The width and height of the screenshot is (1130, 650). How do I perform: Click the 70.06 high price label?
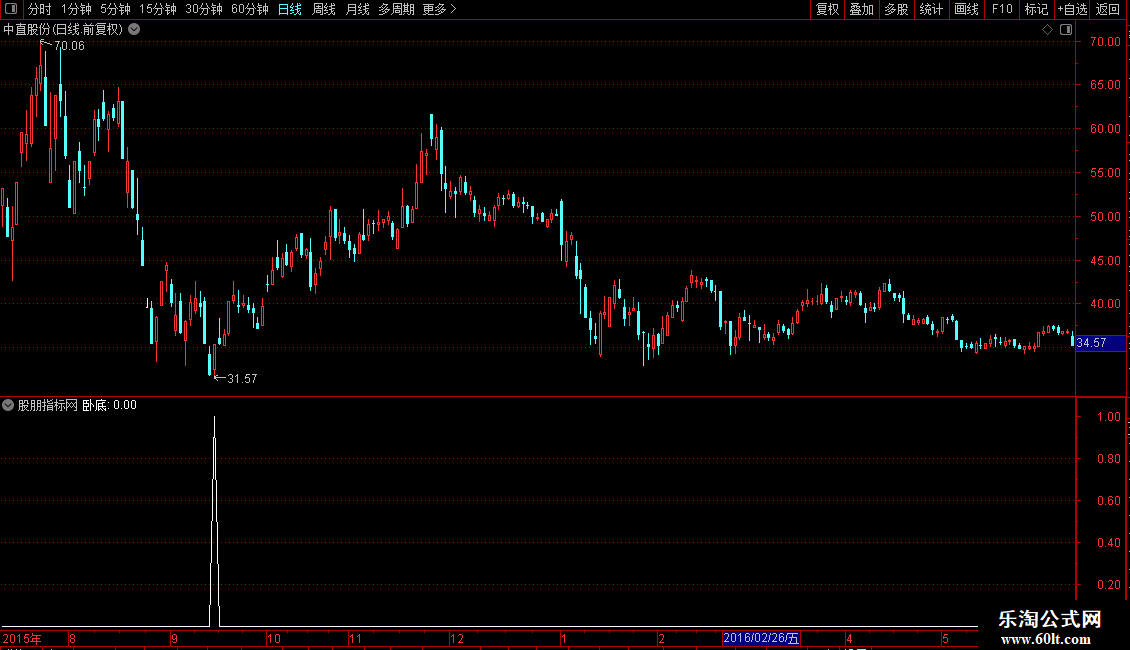point(69,45)
